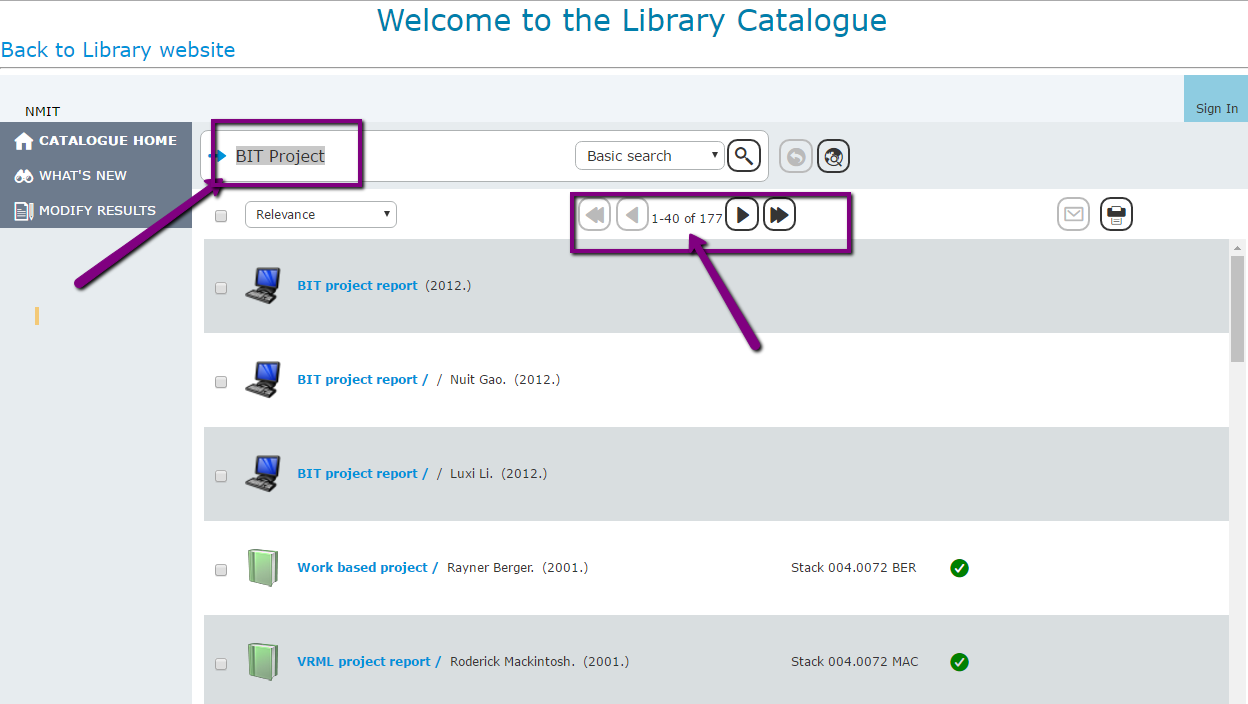Image resolution: width=1248 pixels, height=704 pixels.
Task: Click the print results icon
Action: click(1116, 215)
